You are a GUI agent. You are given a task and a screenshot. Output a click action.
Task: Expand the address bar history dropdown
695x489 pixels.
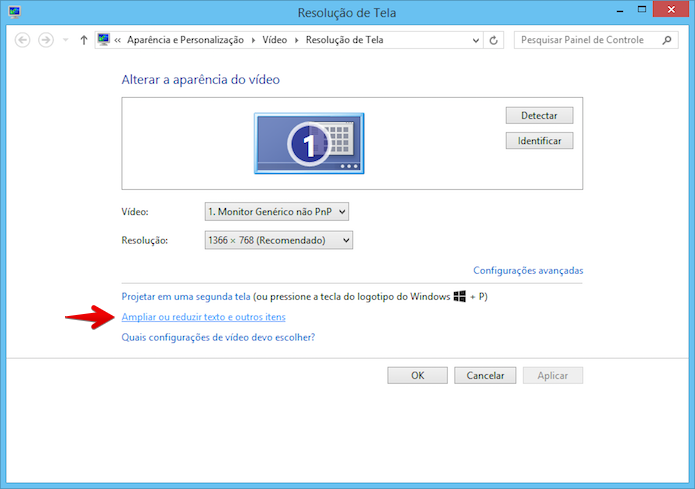[x=476, y=40]
